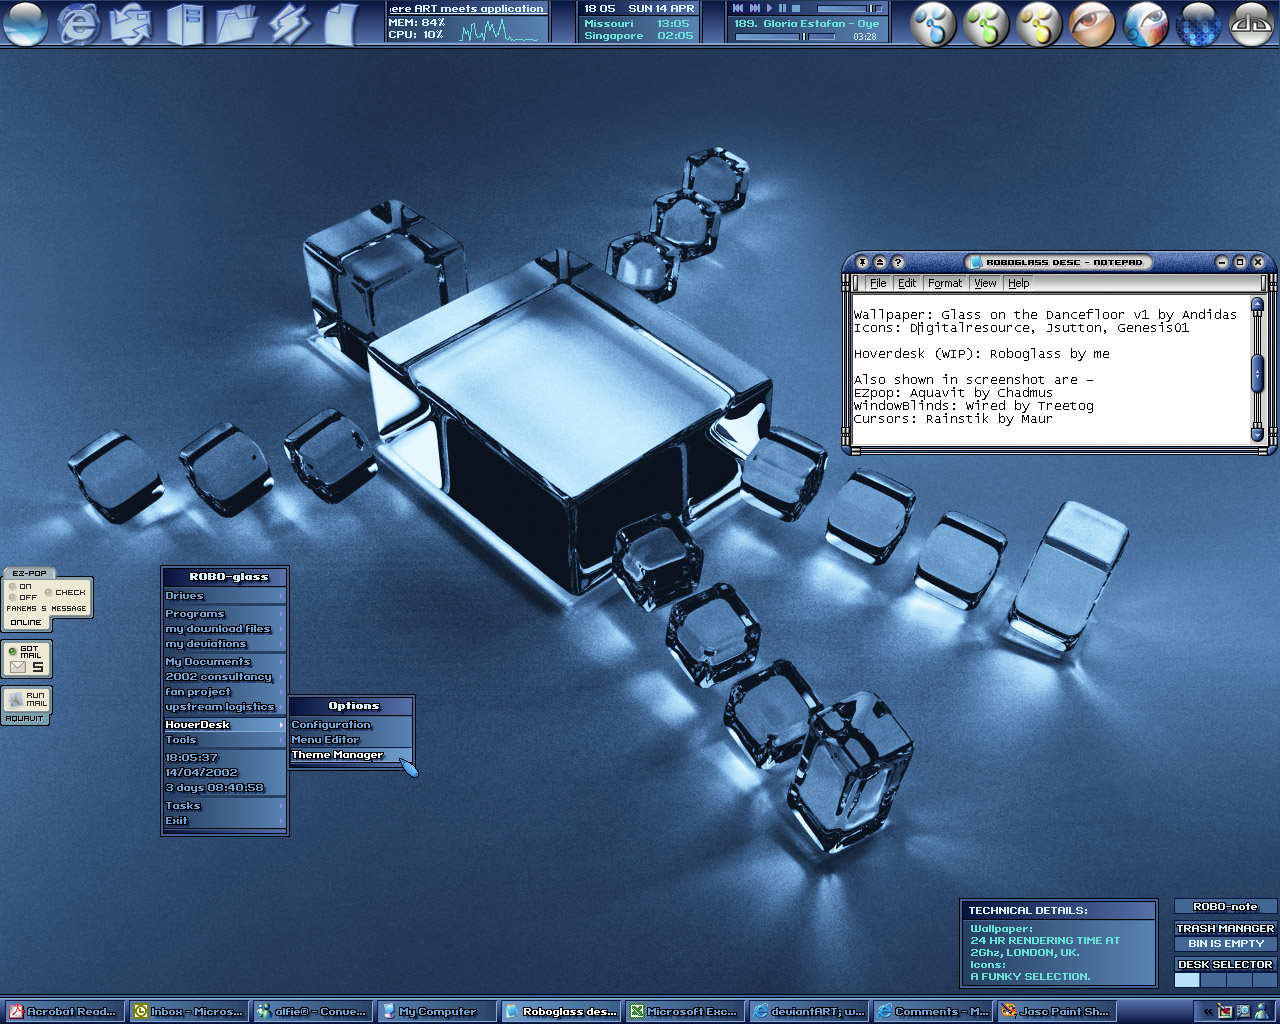1280x1024 pixels.
Task: Open the computer tower icon in dock
Action: pos(185,23)
